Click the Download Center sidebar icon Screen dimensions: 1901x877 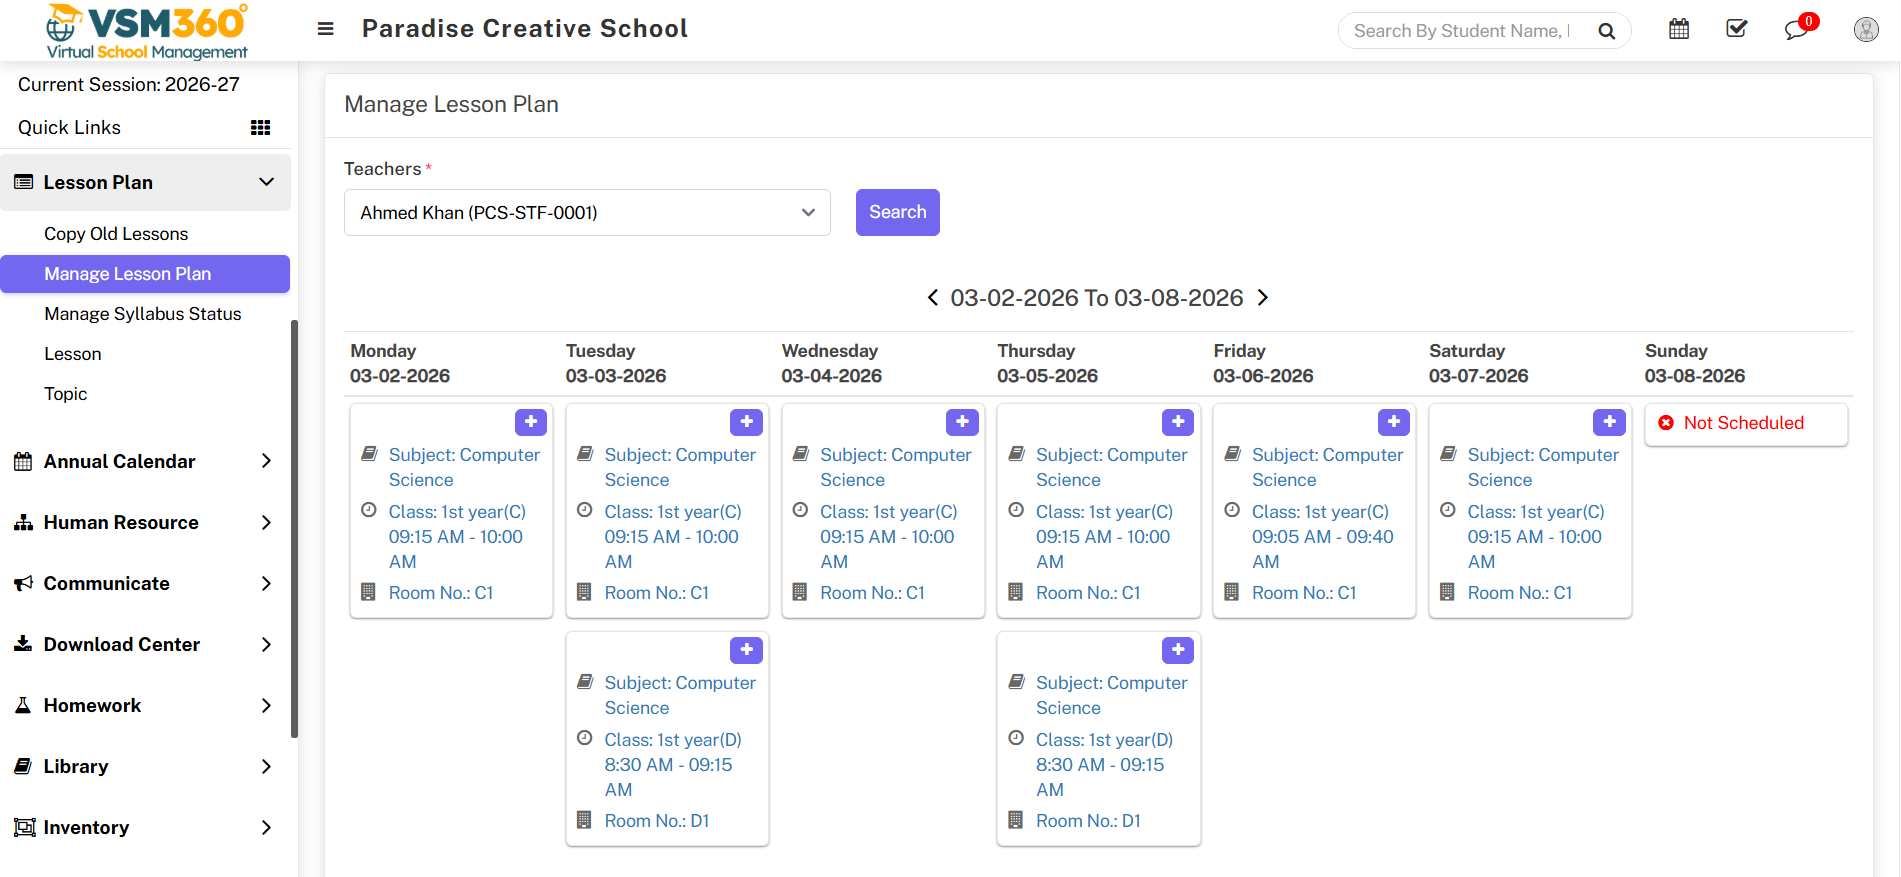click(x=23, y=644)
